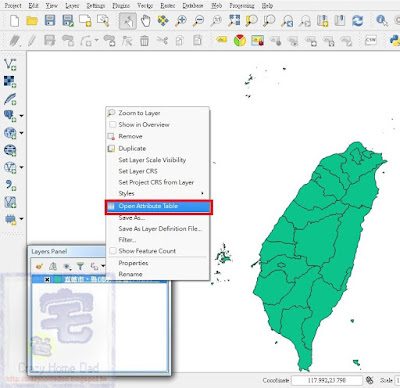The width and height of the screenshot is (400, 388).
Task: Click the Coordinate input field
Action: 327,380
